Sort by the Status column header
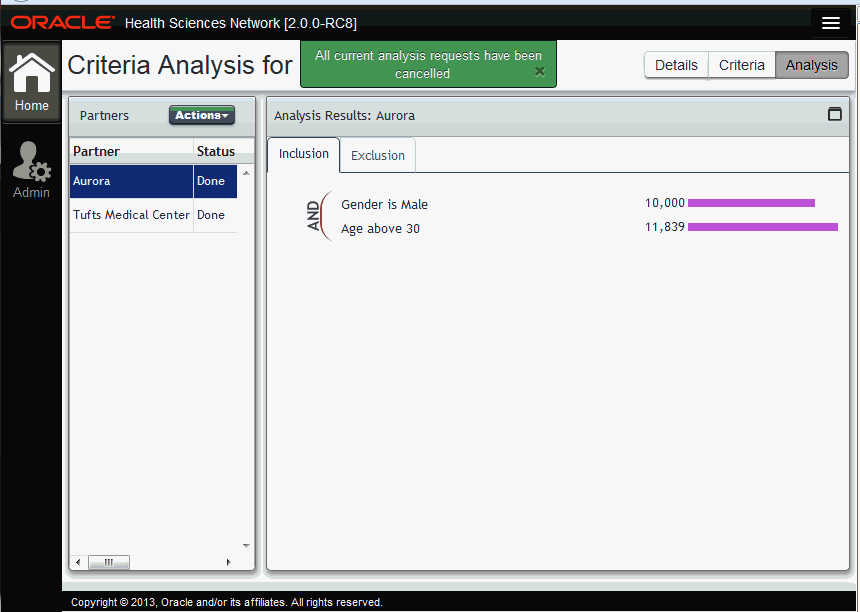This screenshot has height=612, width=860. pyautogui.click(x=216, y=151)
